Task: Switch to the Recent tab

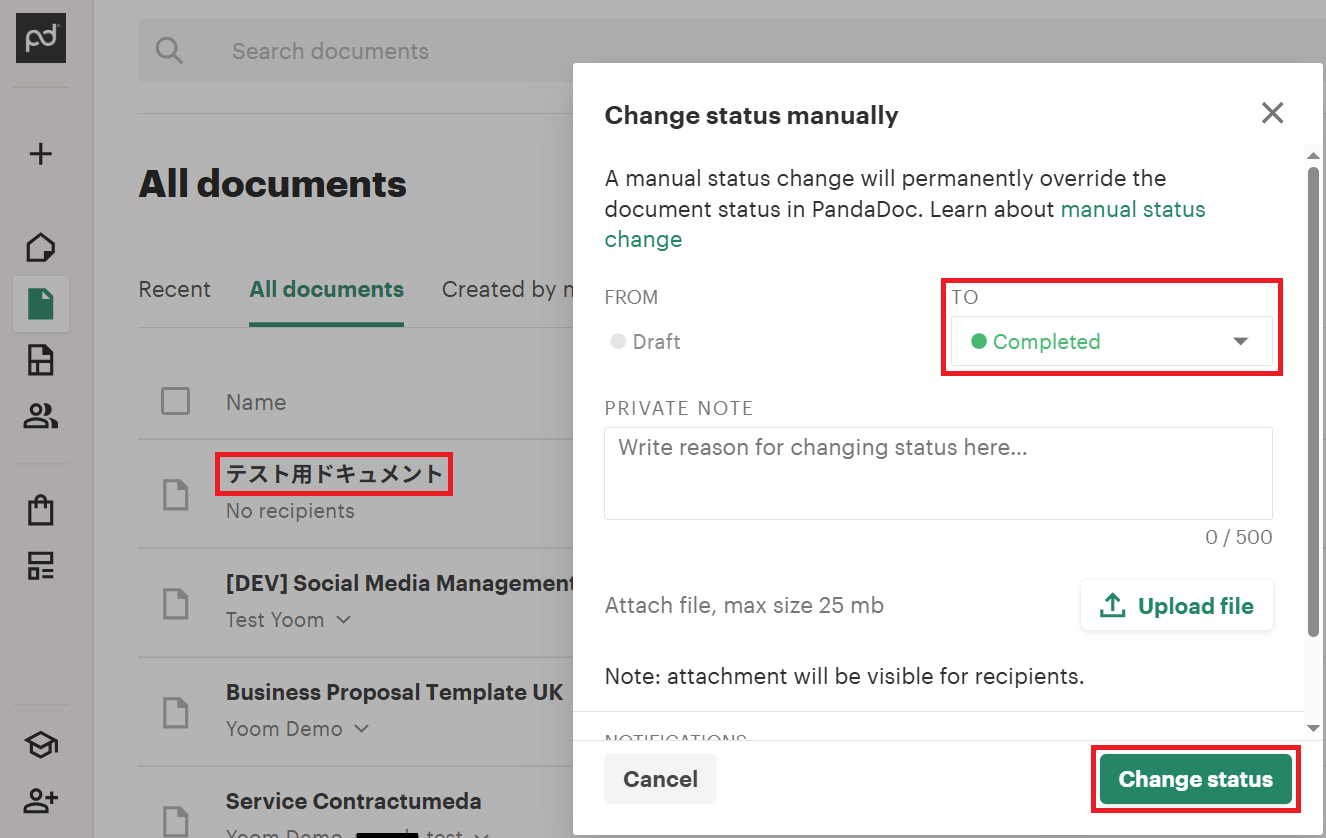Action: coord(174,290)
